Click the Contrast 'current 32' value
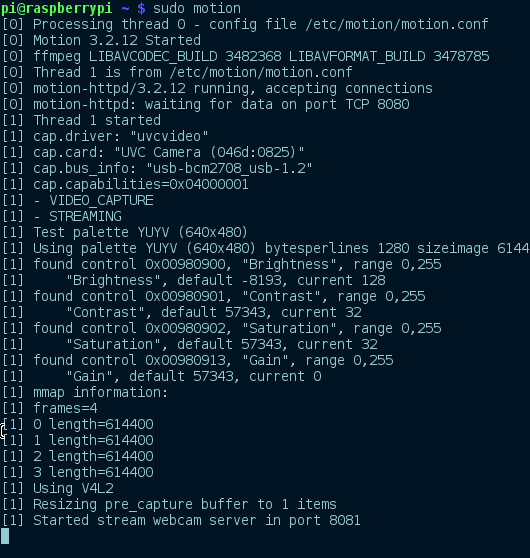 pyautogui.click(x=321, y=312)
